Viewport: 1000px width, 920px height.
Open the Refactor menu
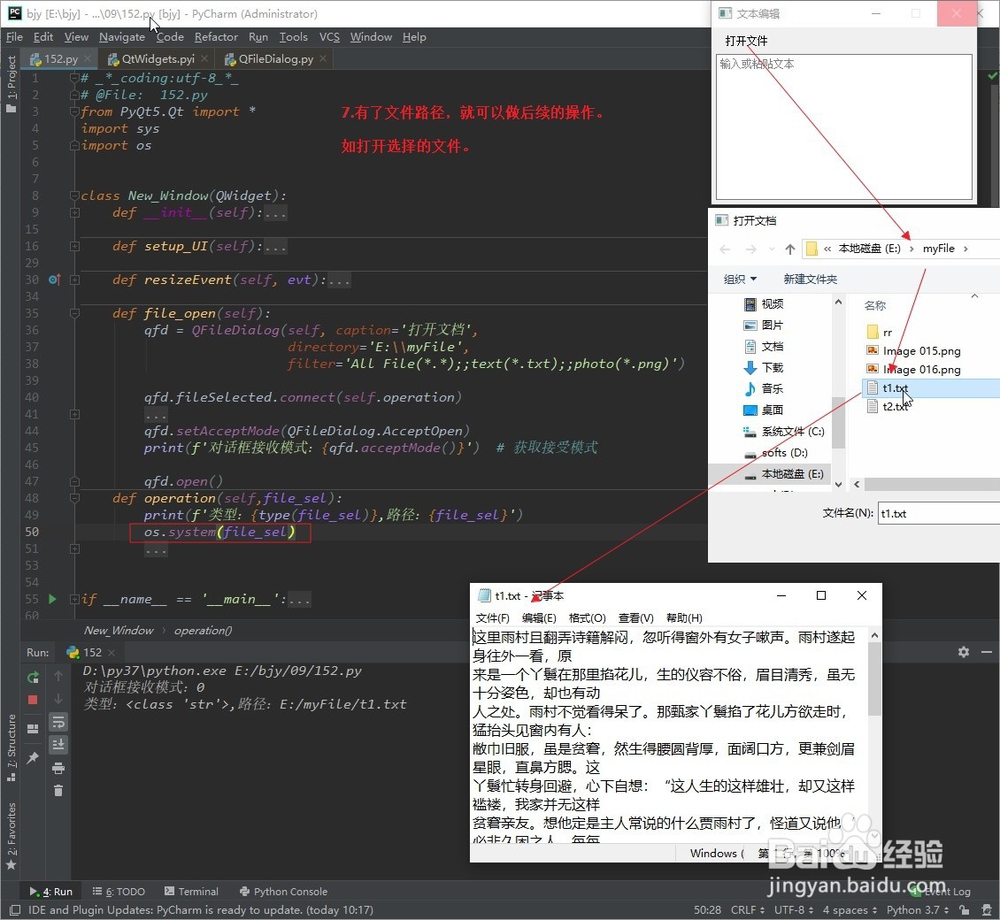coord(216,37)
